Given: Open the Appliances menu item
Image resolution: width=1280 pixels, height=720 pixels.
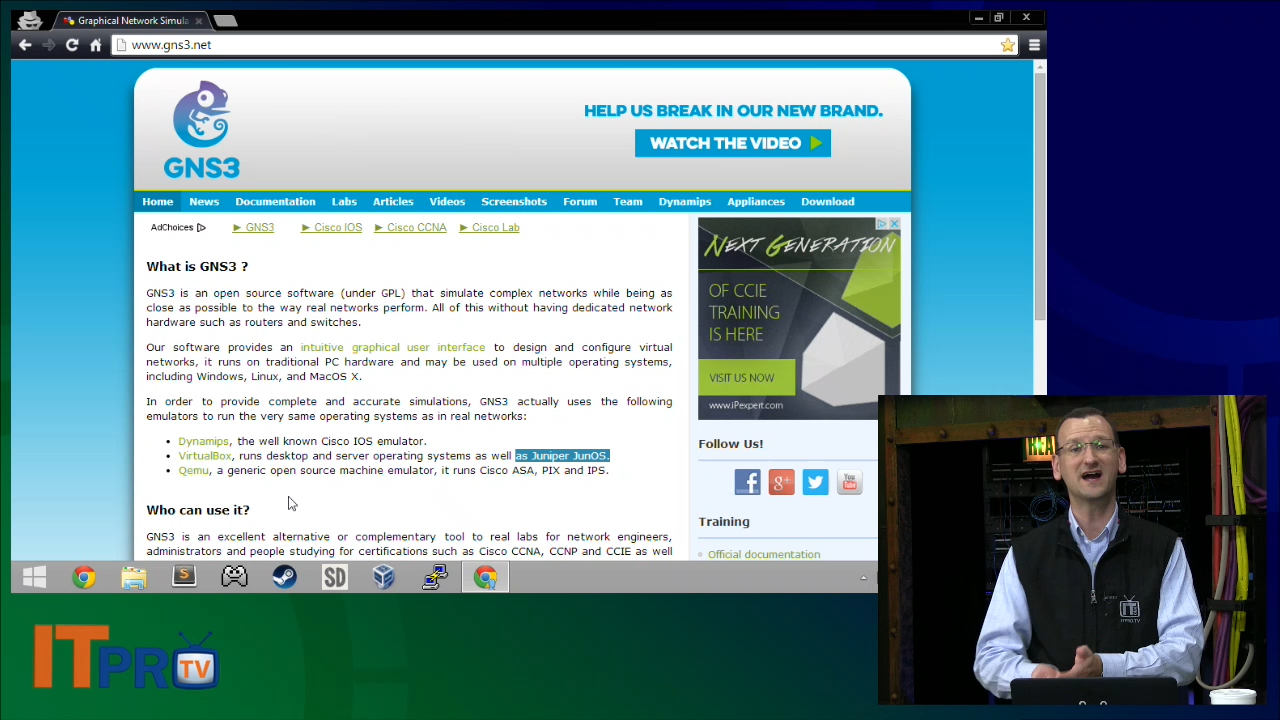Looking at the screenshot, I should tap(756, 202).
